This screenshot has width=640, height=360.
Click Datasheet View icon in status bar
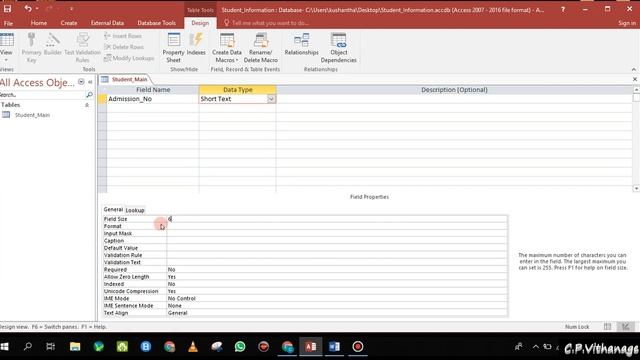(x=607, y=327)
